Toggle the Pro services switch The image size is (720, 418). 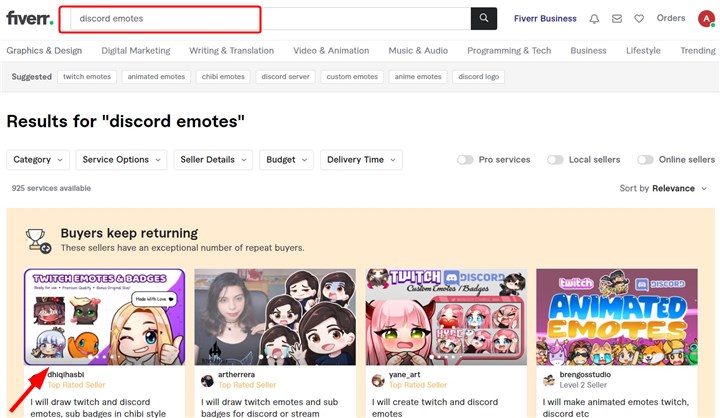(465, 160)
